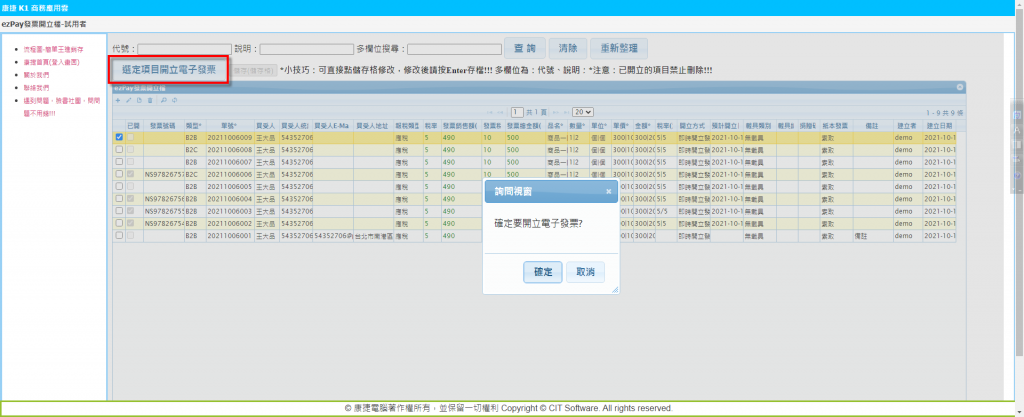The height and width of the screenshot is (417, 1024).
Task: Sort grid by 類型 column header
Action: point(191,125)
